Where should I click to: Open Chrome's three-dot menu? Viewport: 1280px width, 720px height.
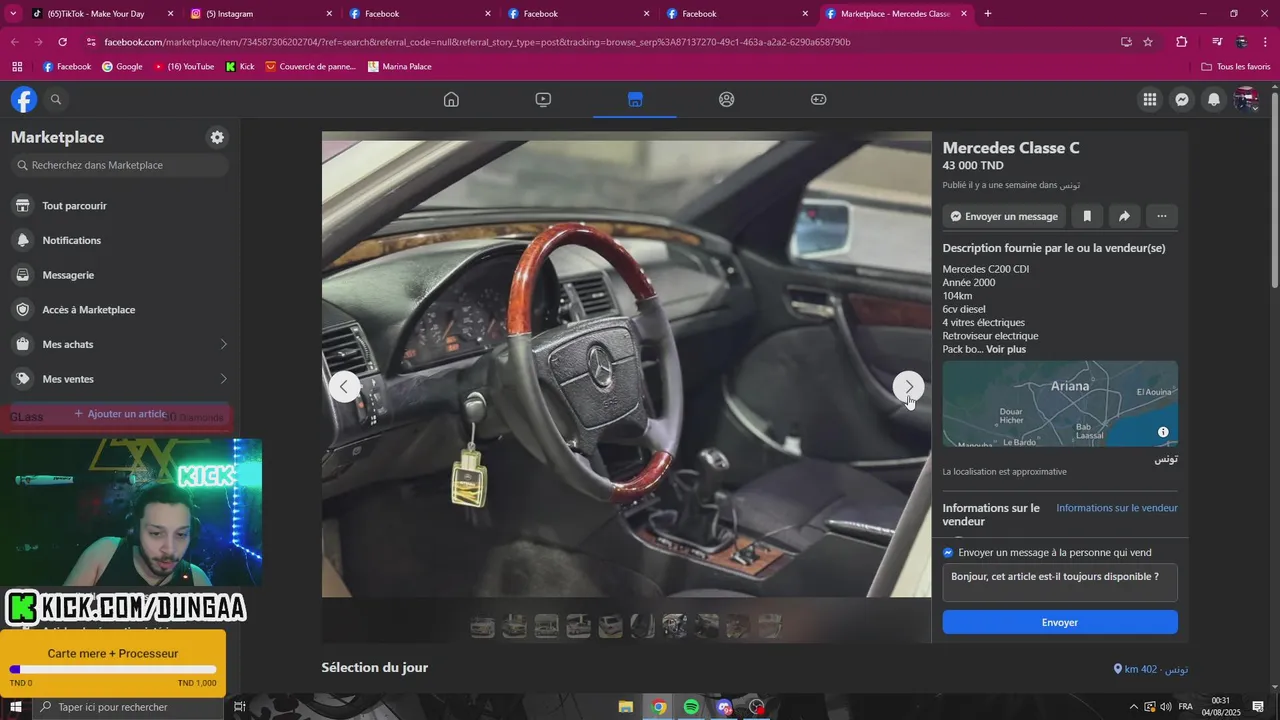tap(1265, 42)
